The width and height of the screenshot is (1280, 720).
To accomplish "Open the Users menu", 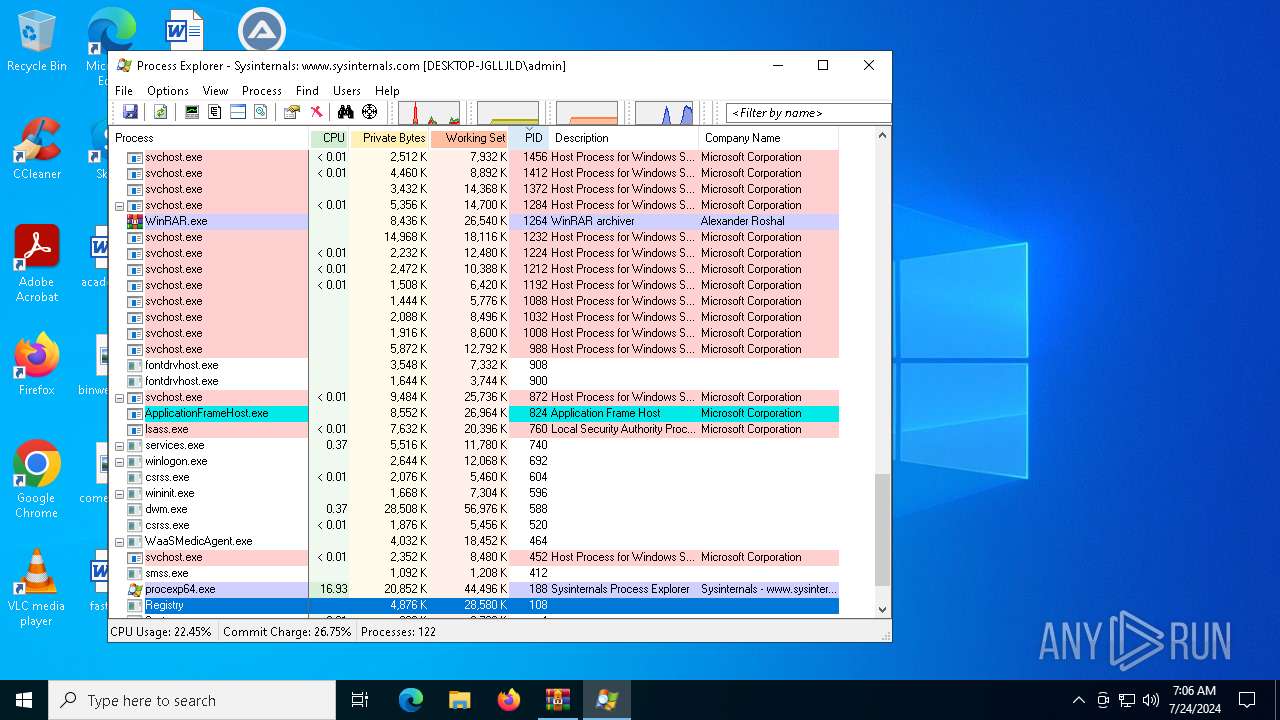I will click(347, 90).
